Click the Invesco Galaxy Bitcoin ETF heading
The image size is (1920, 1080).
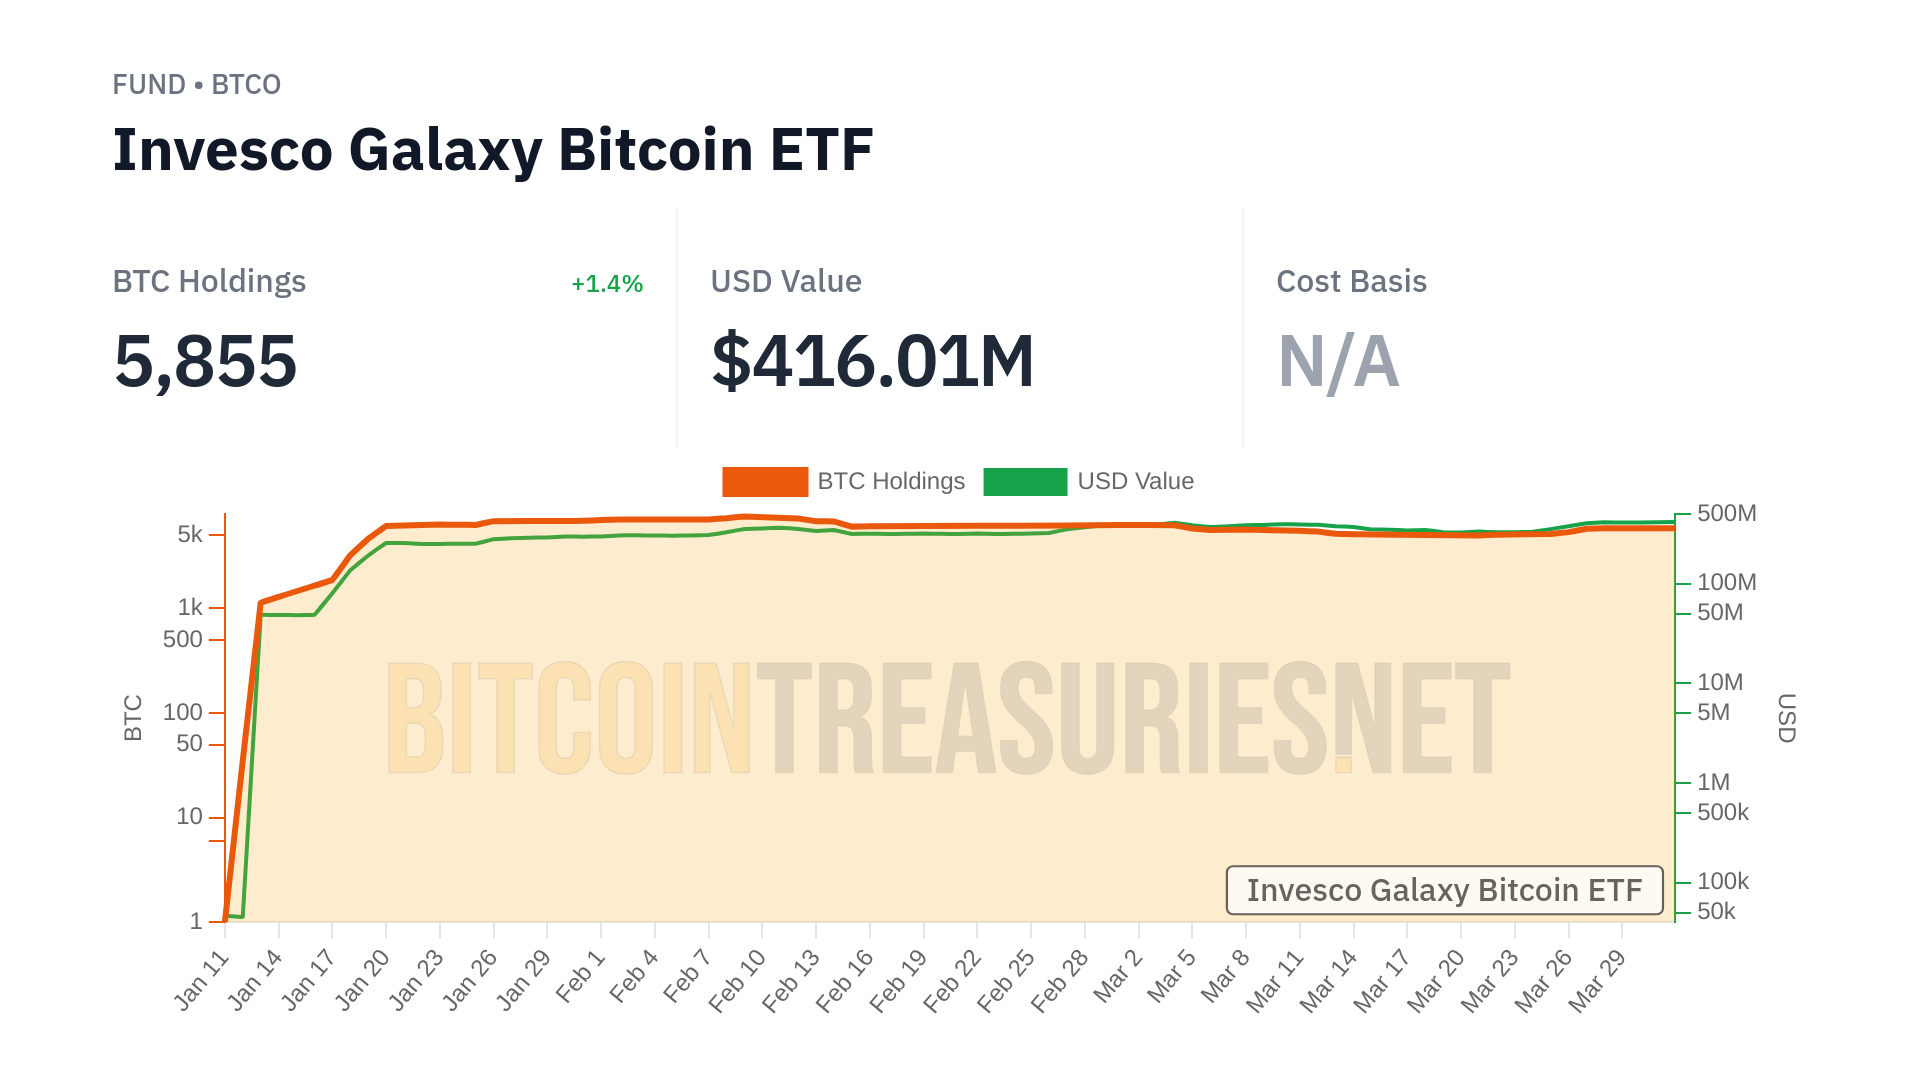pyautogui.click(x=493, y=150)
